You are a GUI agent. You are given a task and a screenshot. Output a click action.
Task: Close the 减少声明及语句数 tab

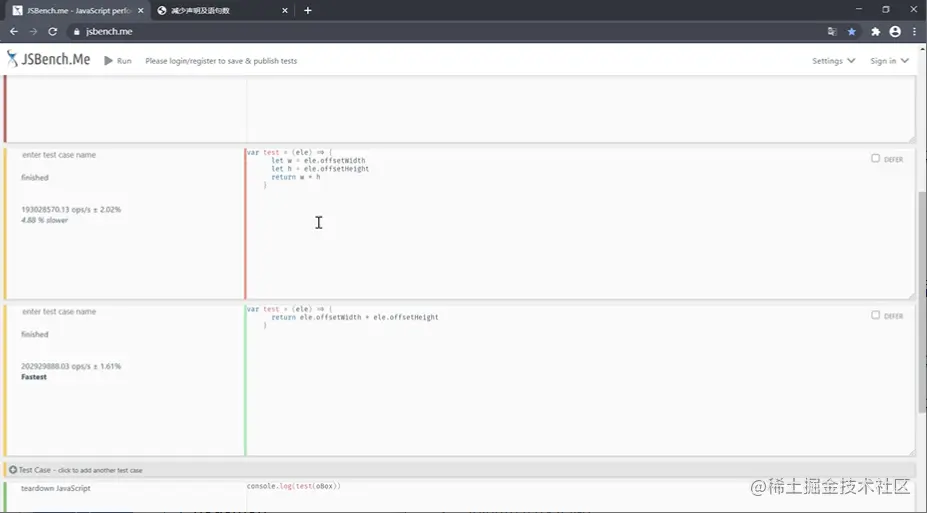tap(284, 11)
